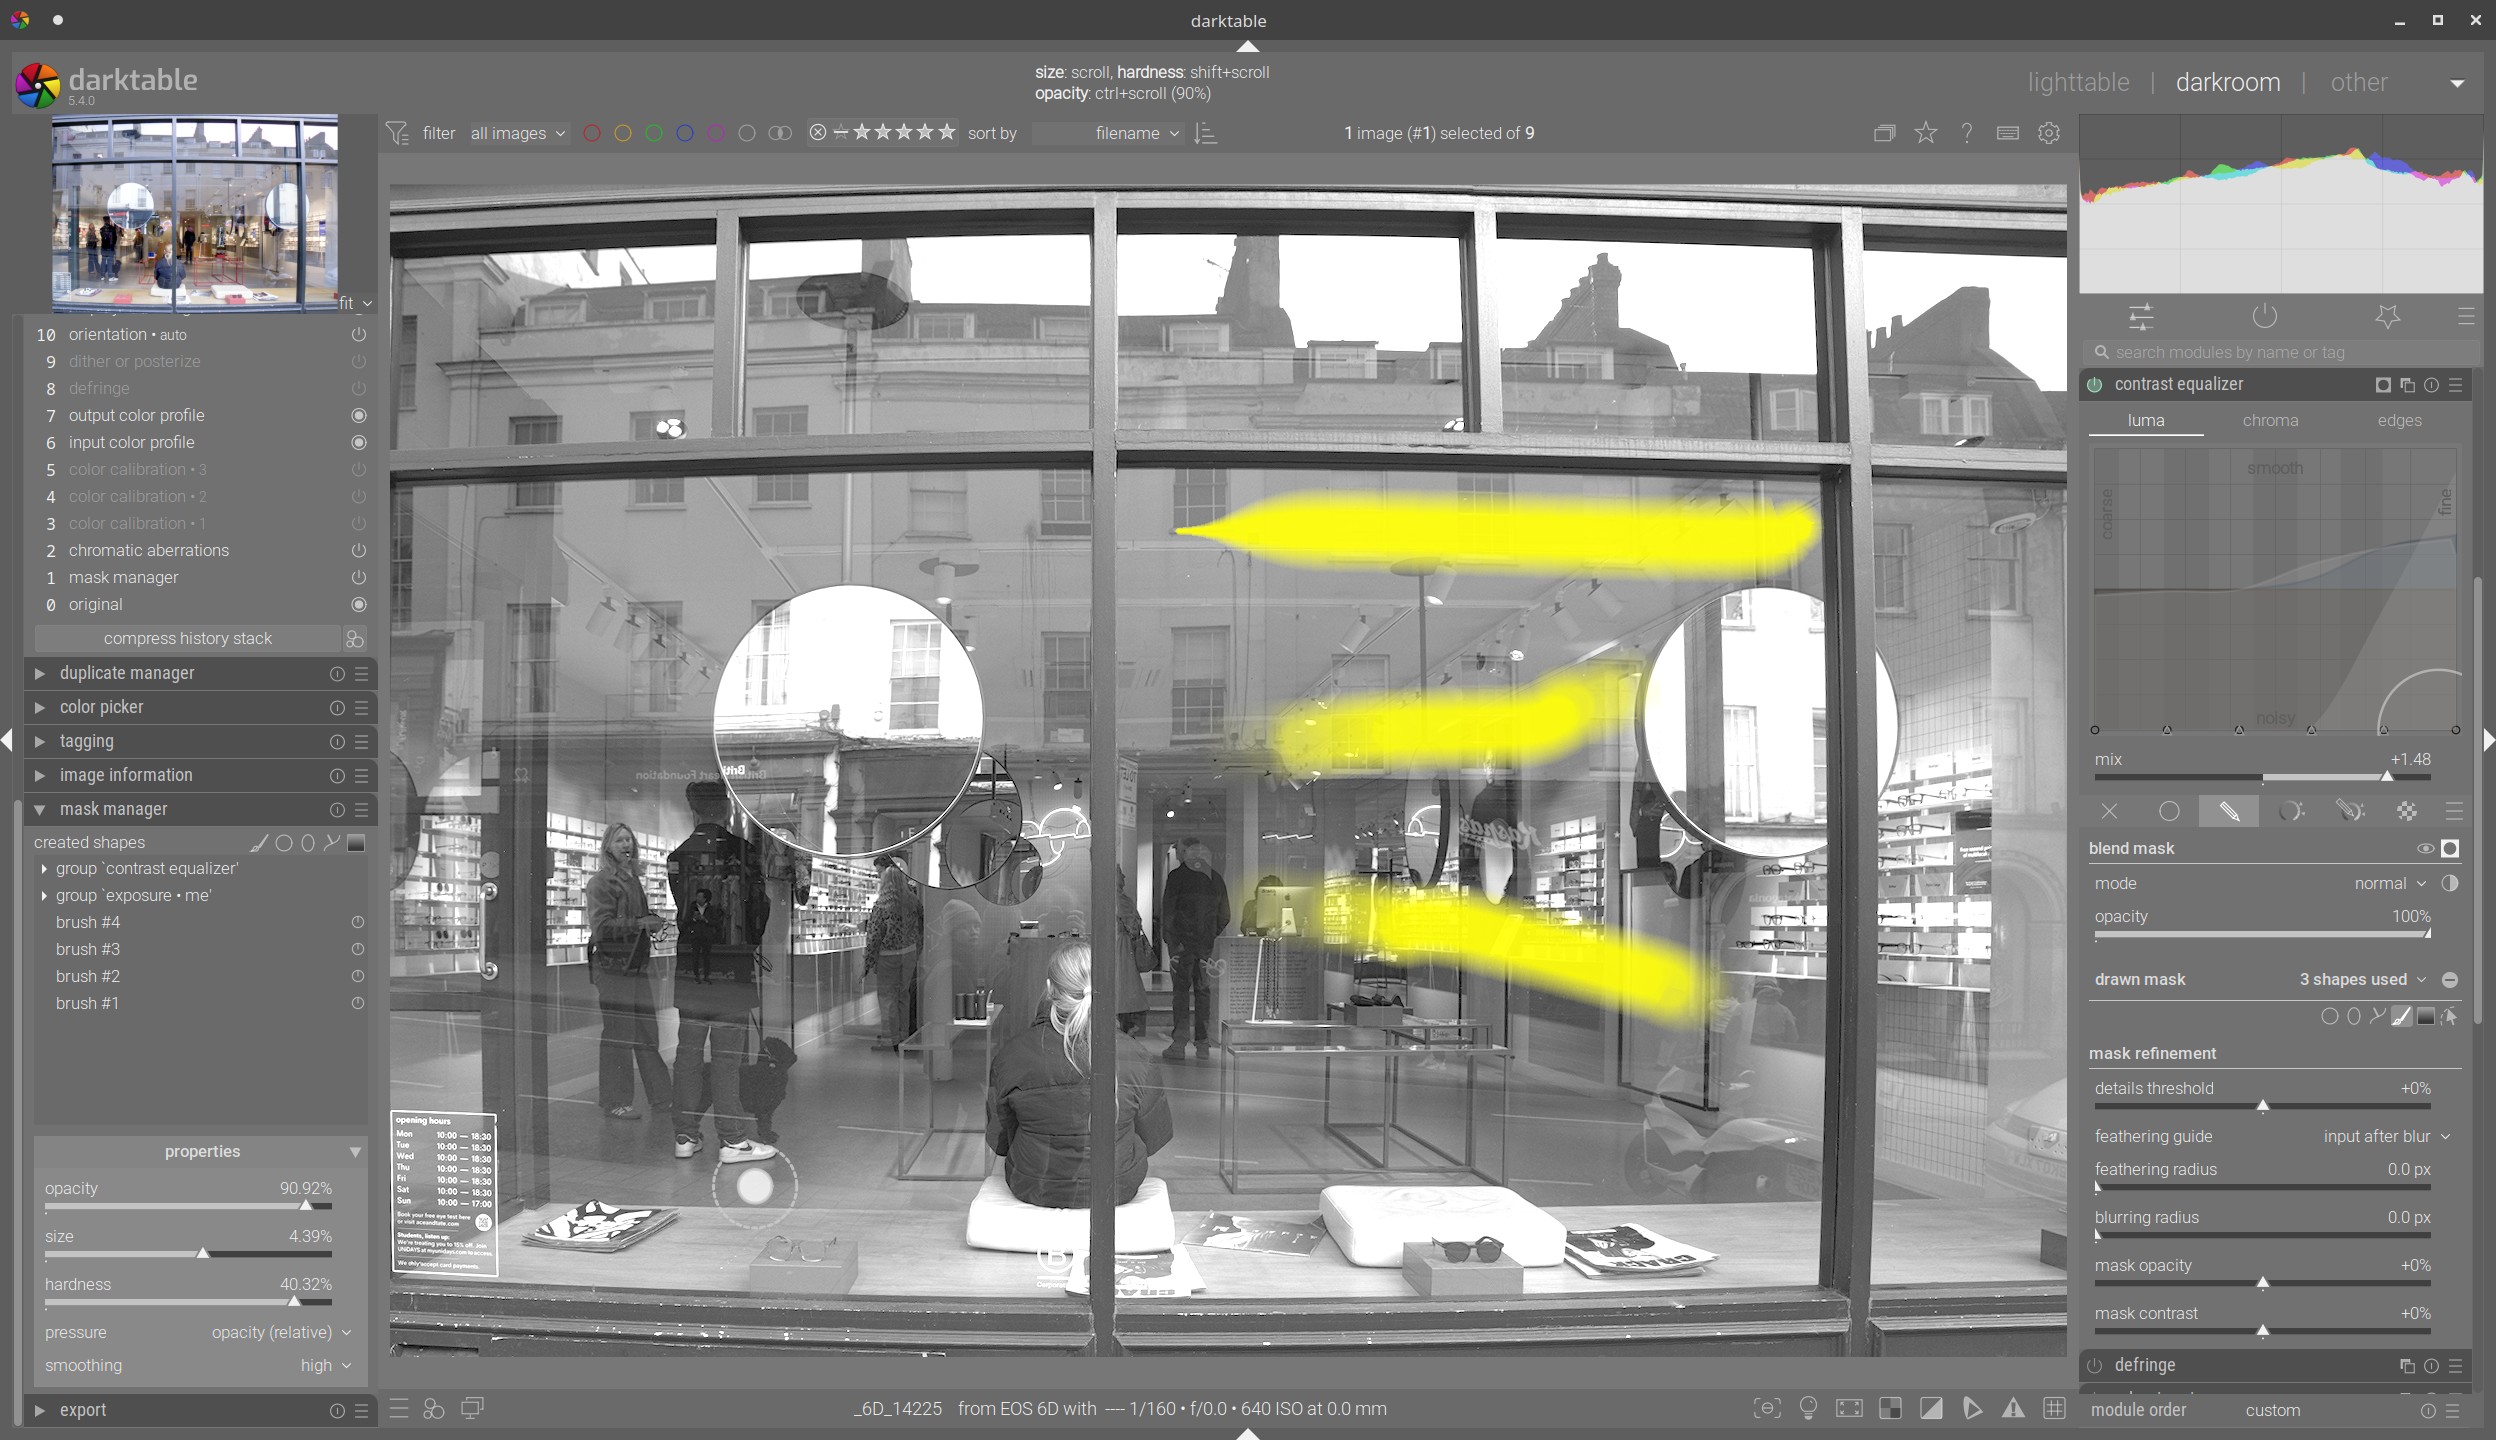This screenshot has height=1440, width=2496.
Task: Enable guides and overlays grid icon
Action: coord(2054,1408)
